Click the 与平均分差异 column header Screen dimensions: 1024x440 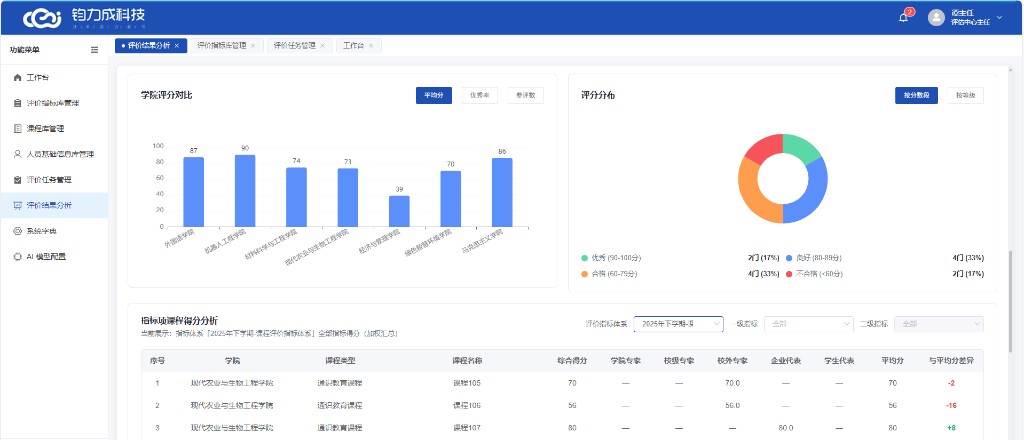[952, 360]
